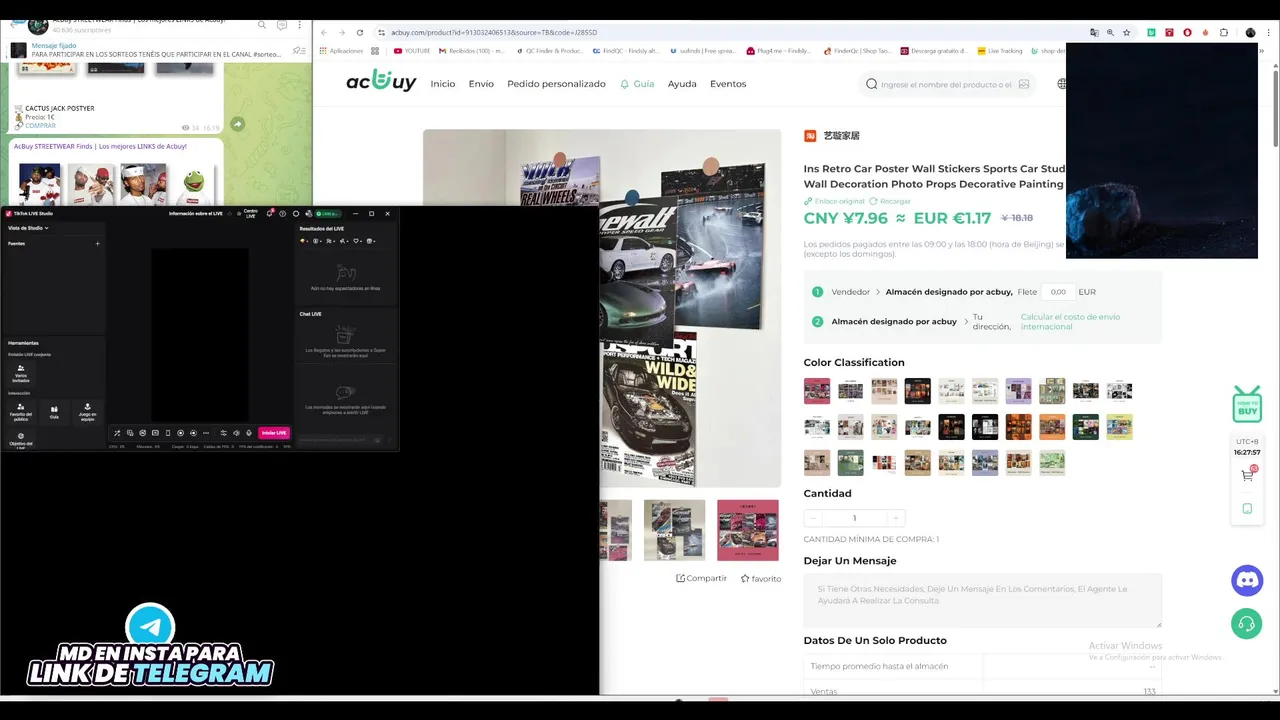This screenshot has width=1280, height=720.
Task: Open the Enlace original link
Action: coord(834,201)
